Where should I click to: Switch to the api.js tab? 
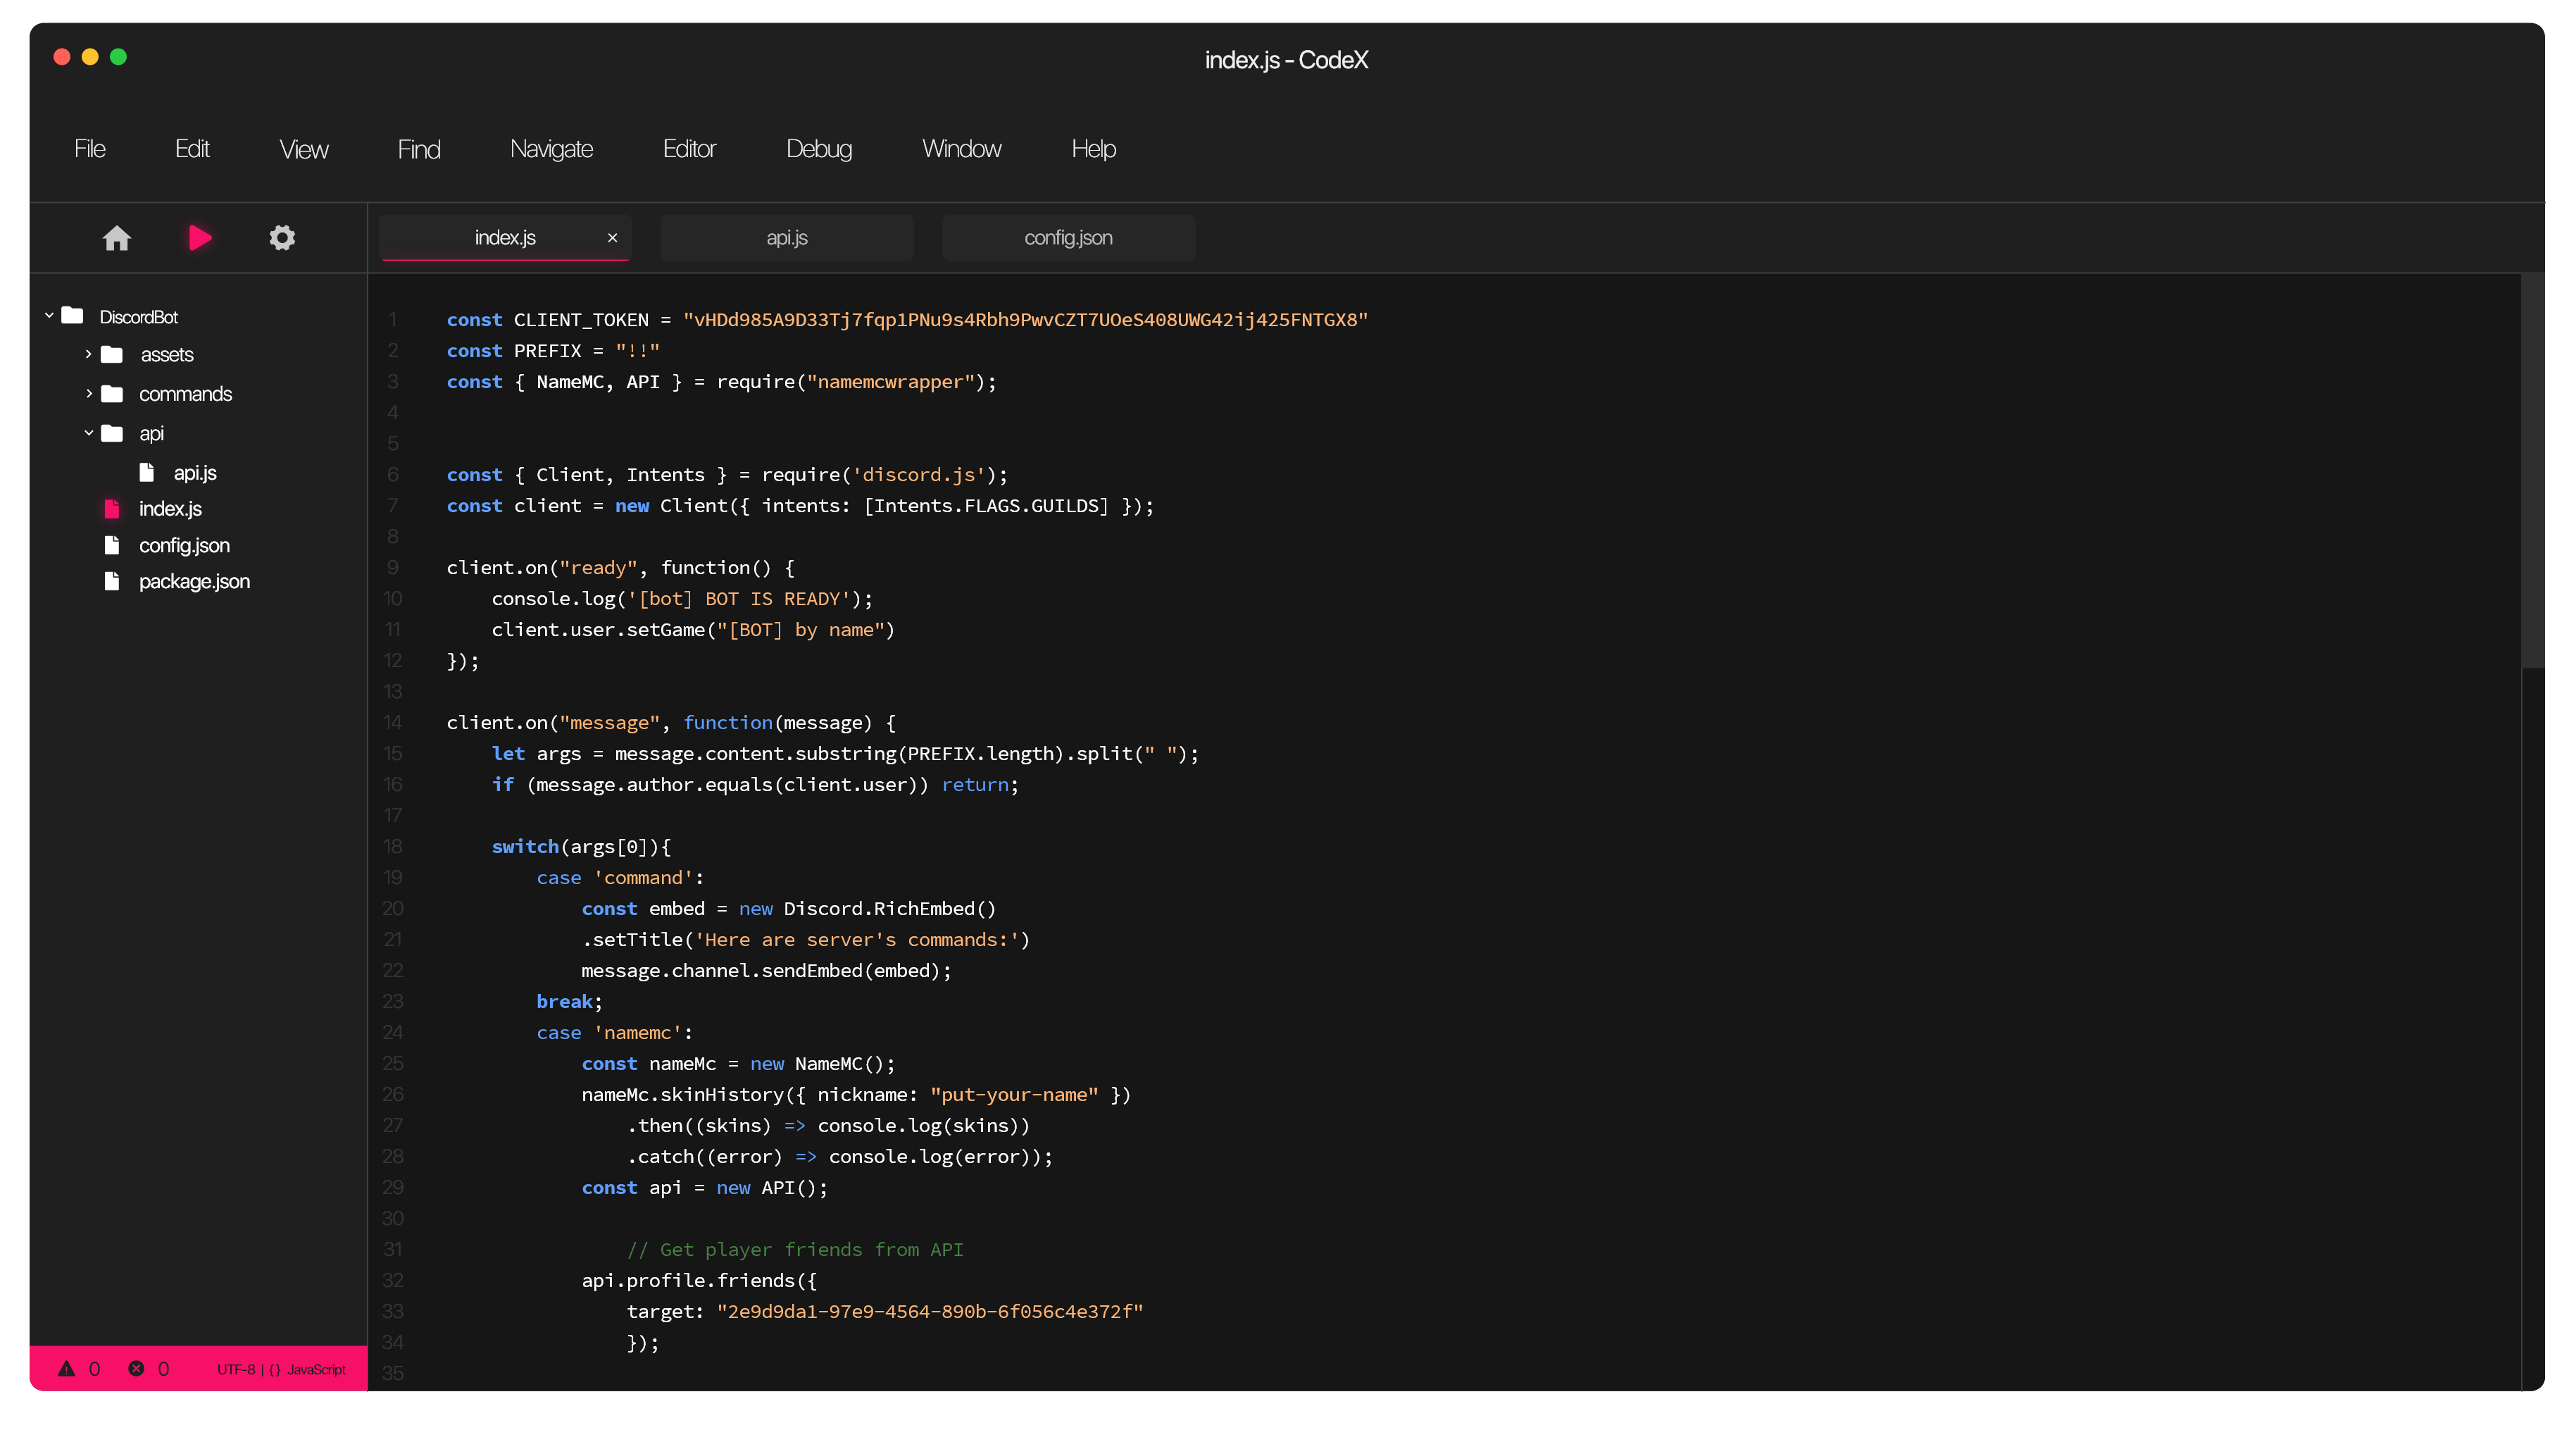787,237
